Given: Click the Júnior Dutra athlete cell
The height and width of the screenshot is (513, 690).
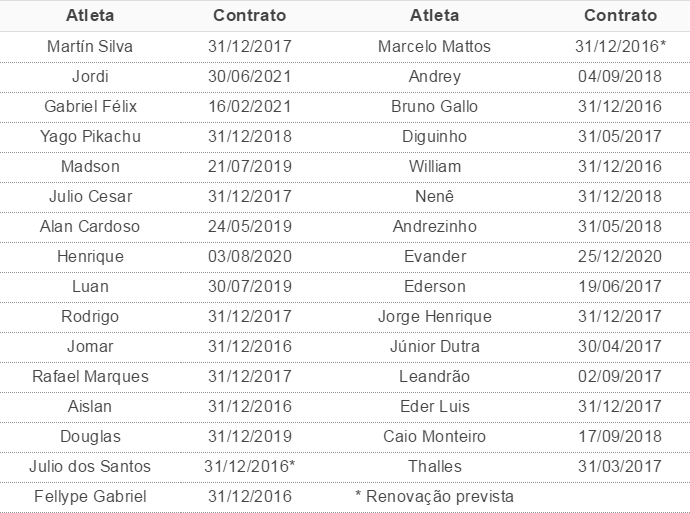Looking at the screenshot, I should (435, 346).
